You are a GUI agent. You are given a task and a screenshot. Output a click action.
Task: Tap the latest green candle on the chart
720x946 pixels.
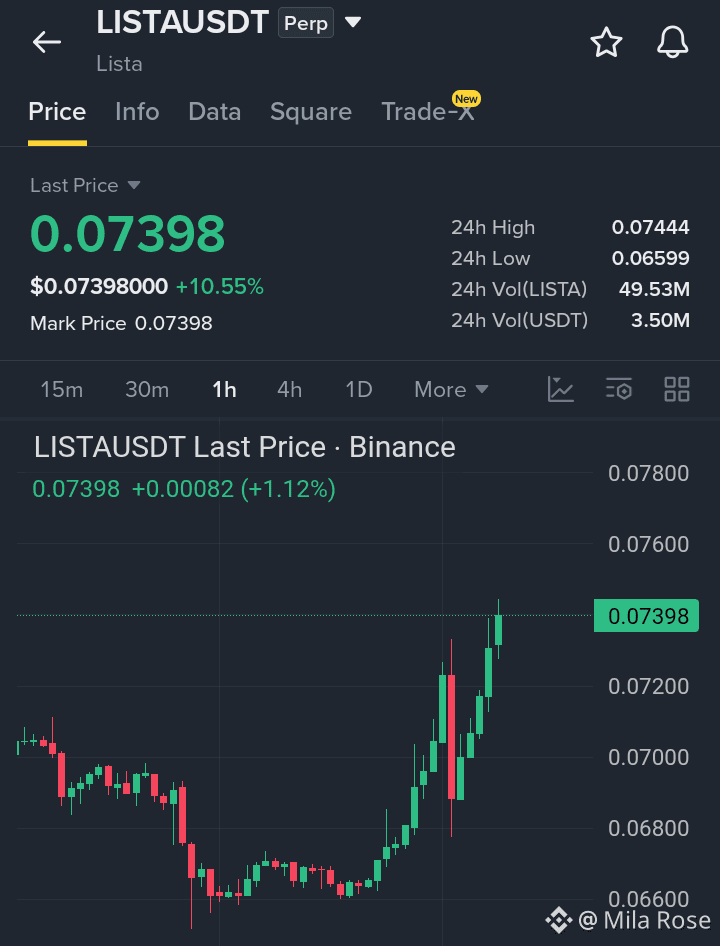[x=499, y=629]
